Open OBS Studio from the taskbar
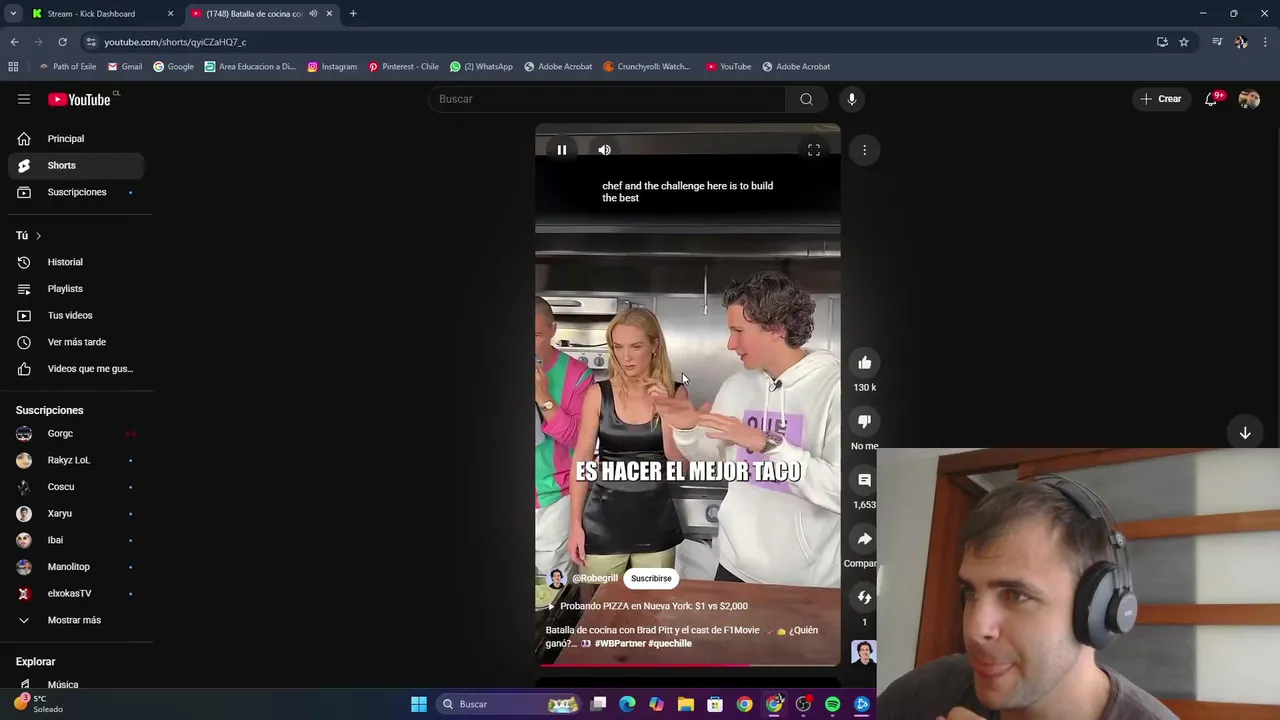Viewport: 1280px width, 720px height. pos(803,704)
